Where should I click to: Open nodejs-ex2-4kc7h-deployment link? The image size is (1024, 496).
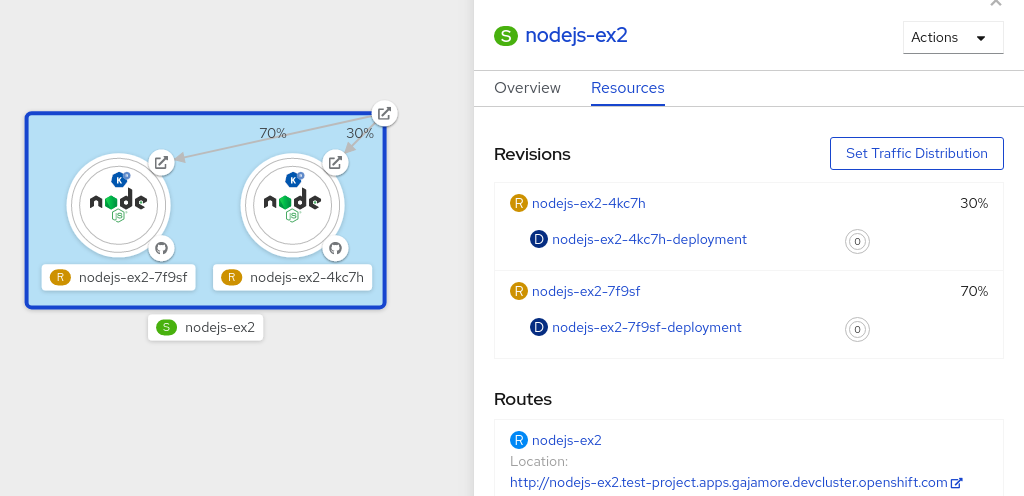pyautogui.click(x=649, y=239)
